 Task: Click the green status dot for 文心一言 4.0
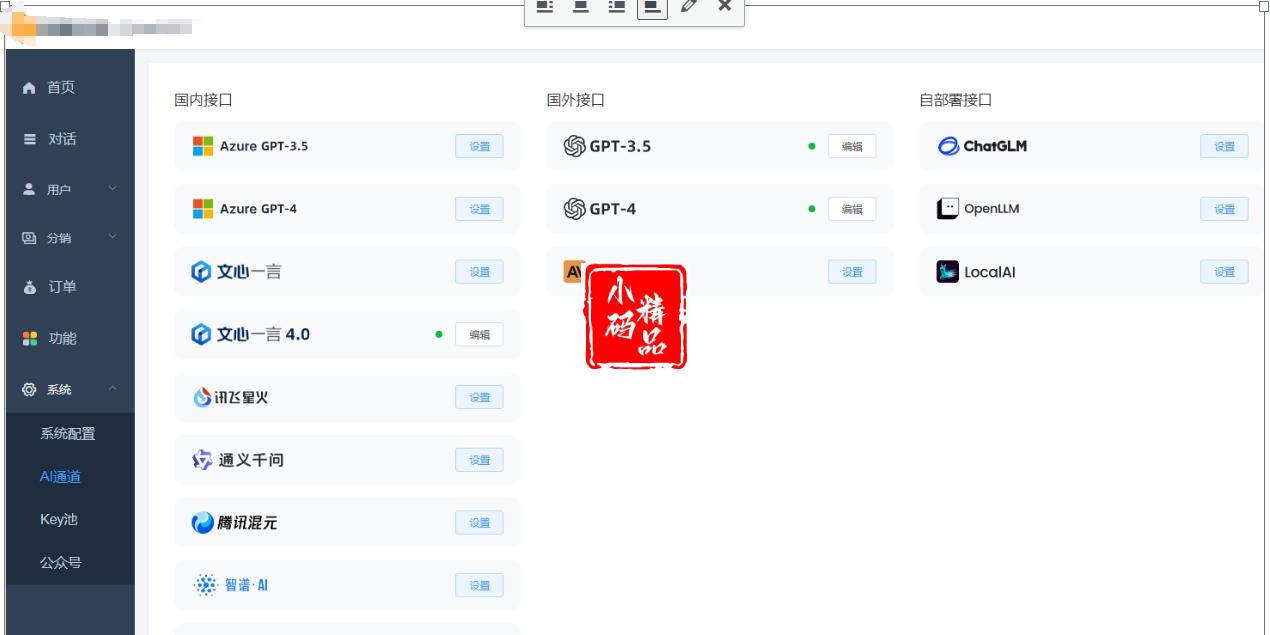coord(439,335)
